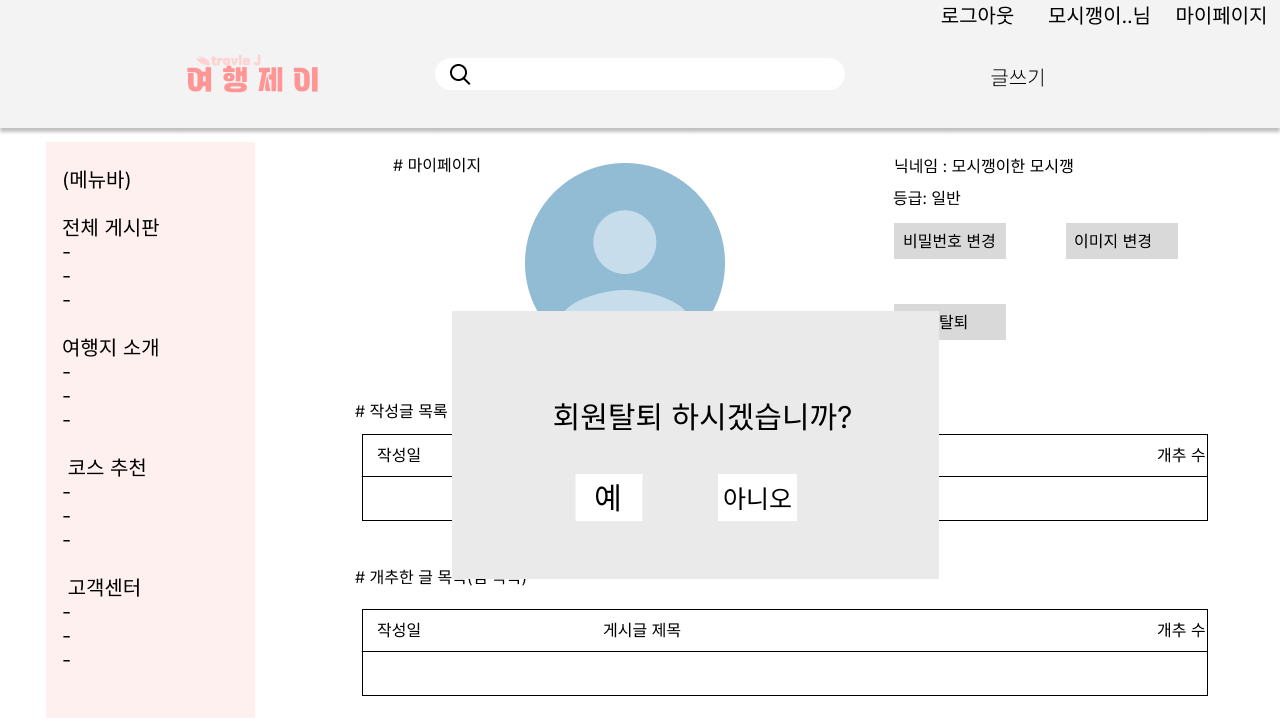Cancel deletion by clicking 아니오

(x=757, y=497)
